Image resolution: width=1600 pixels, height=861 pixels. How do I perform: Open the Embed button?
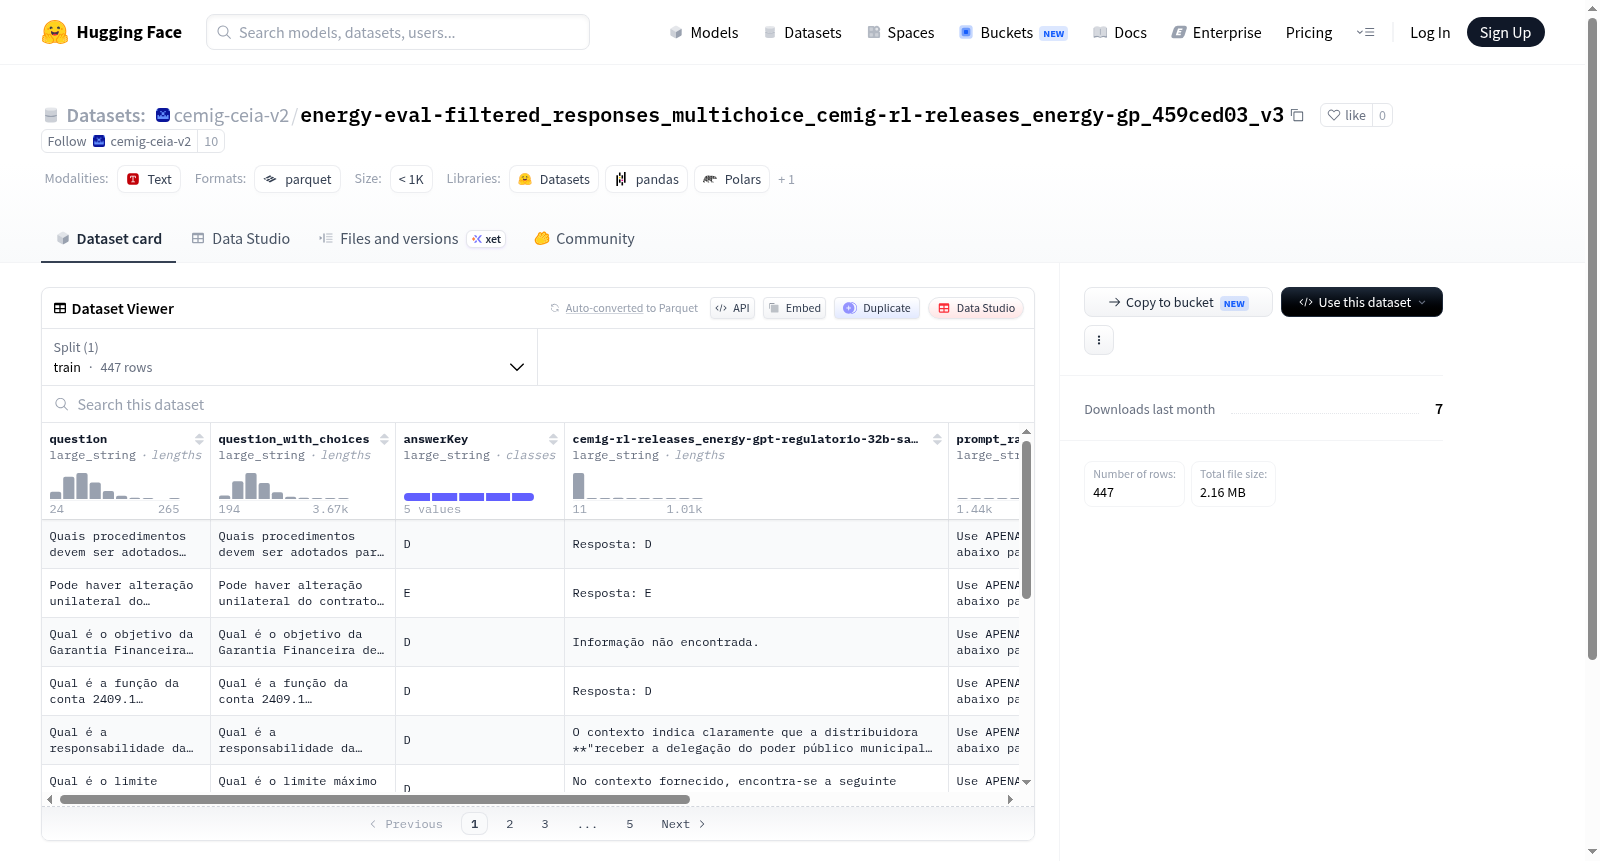click(794, 308)
